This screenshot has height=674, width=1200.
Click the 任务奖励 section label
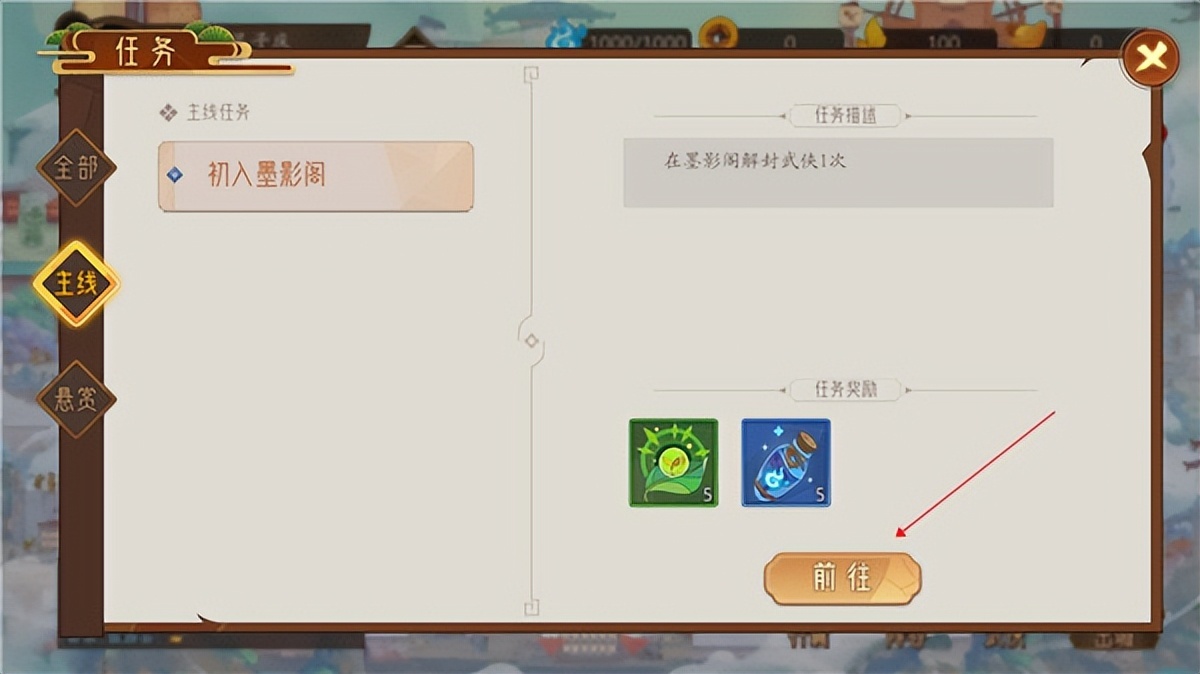[845, 389]
